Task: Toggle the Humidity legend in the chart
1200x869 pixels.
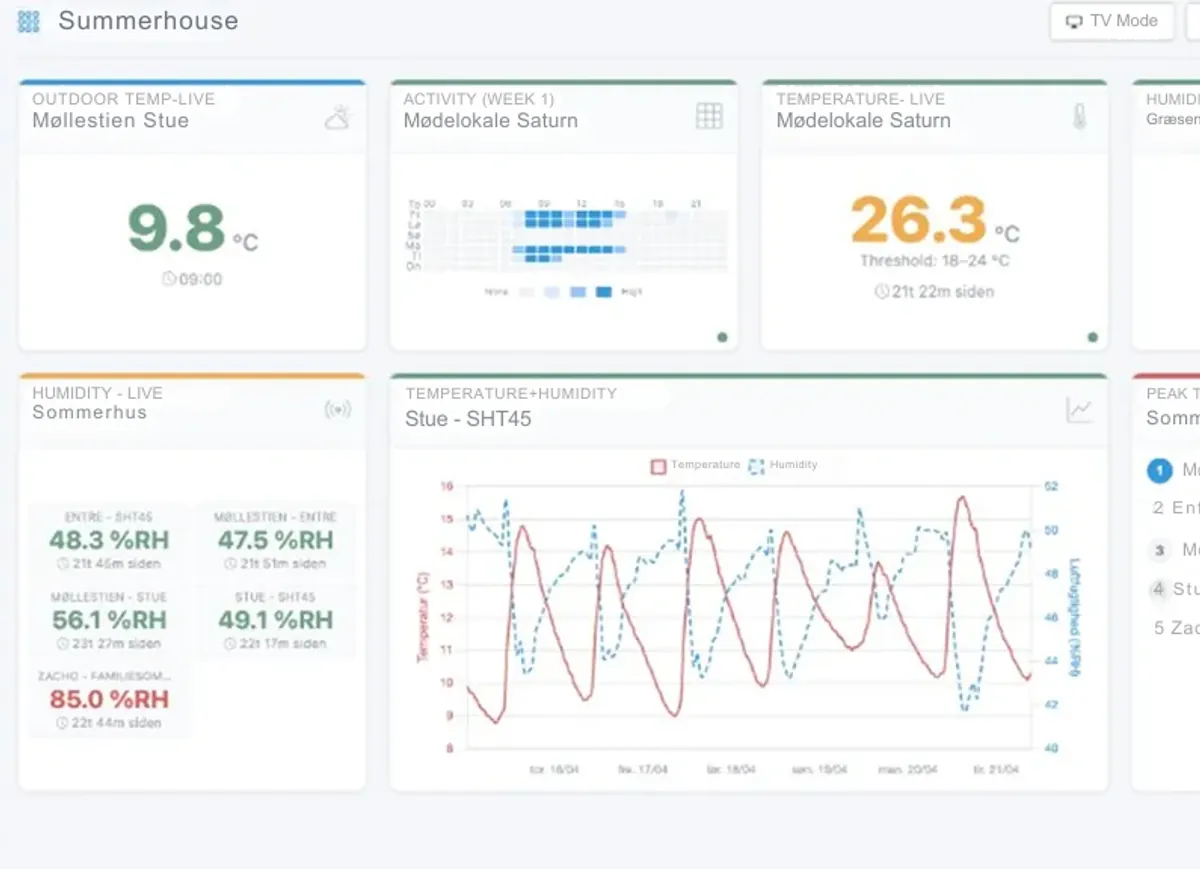Action: tap(783, 465)
